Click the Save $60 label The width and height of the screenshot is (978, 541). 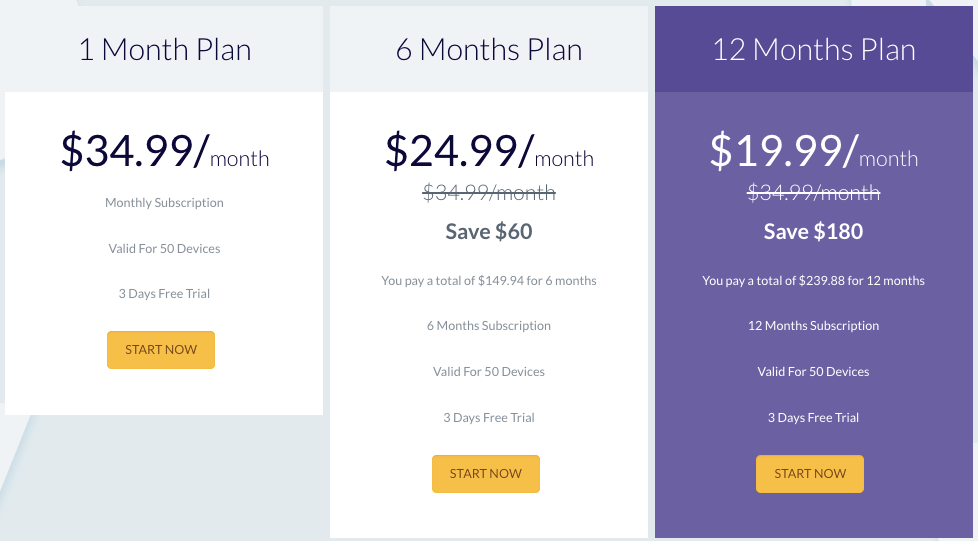click(489, 232)
